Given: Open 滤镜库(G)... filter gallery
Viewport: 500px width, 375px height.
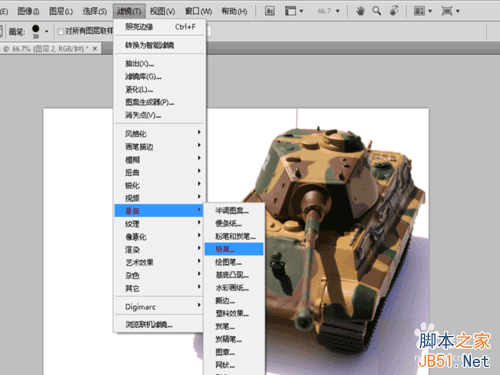Looking at the screenshot, I should [x=159, y=77].
